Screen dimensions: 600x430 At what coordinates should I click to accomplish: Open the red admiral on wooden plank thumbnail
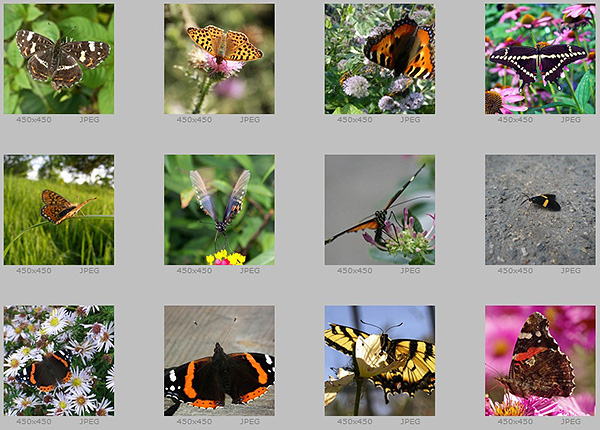click(x=219, y=360)
